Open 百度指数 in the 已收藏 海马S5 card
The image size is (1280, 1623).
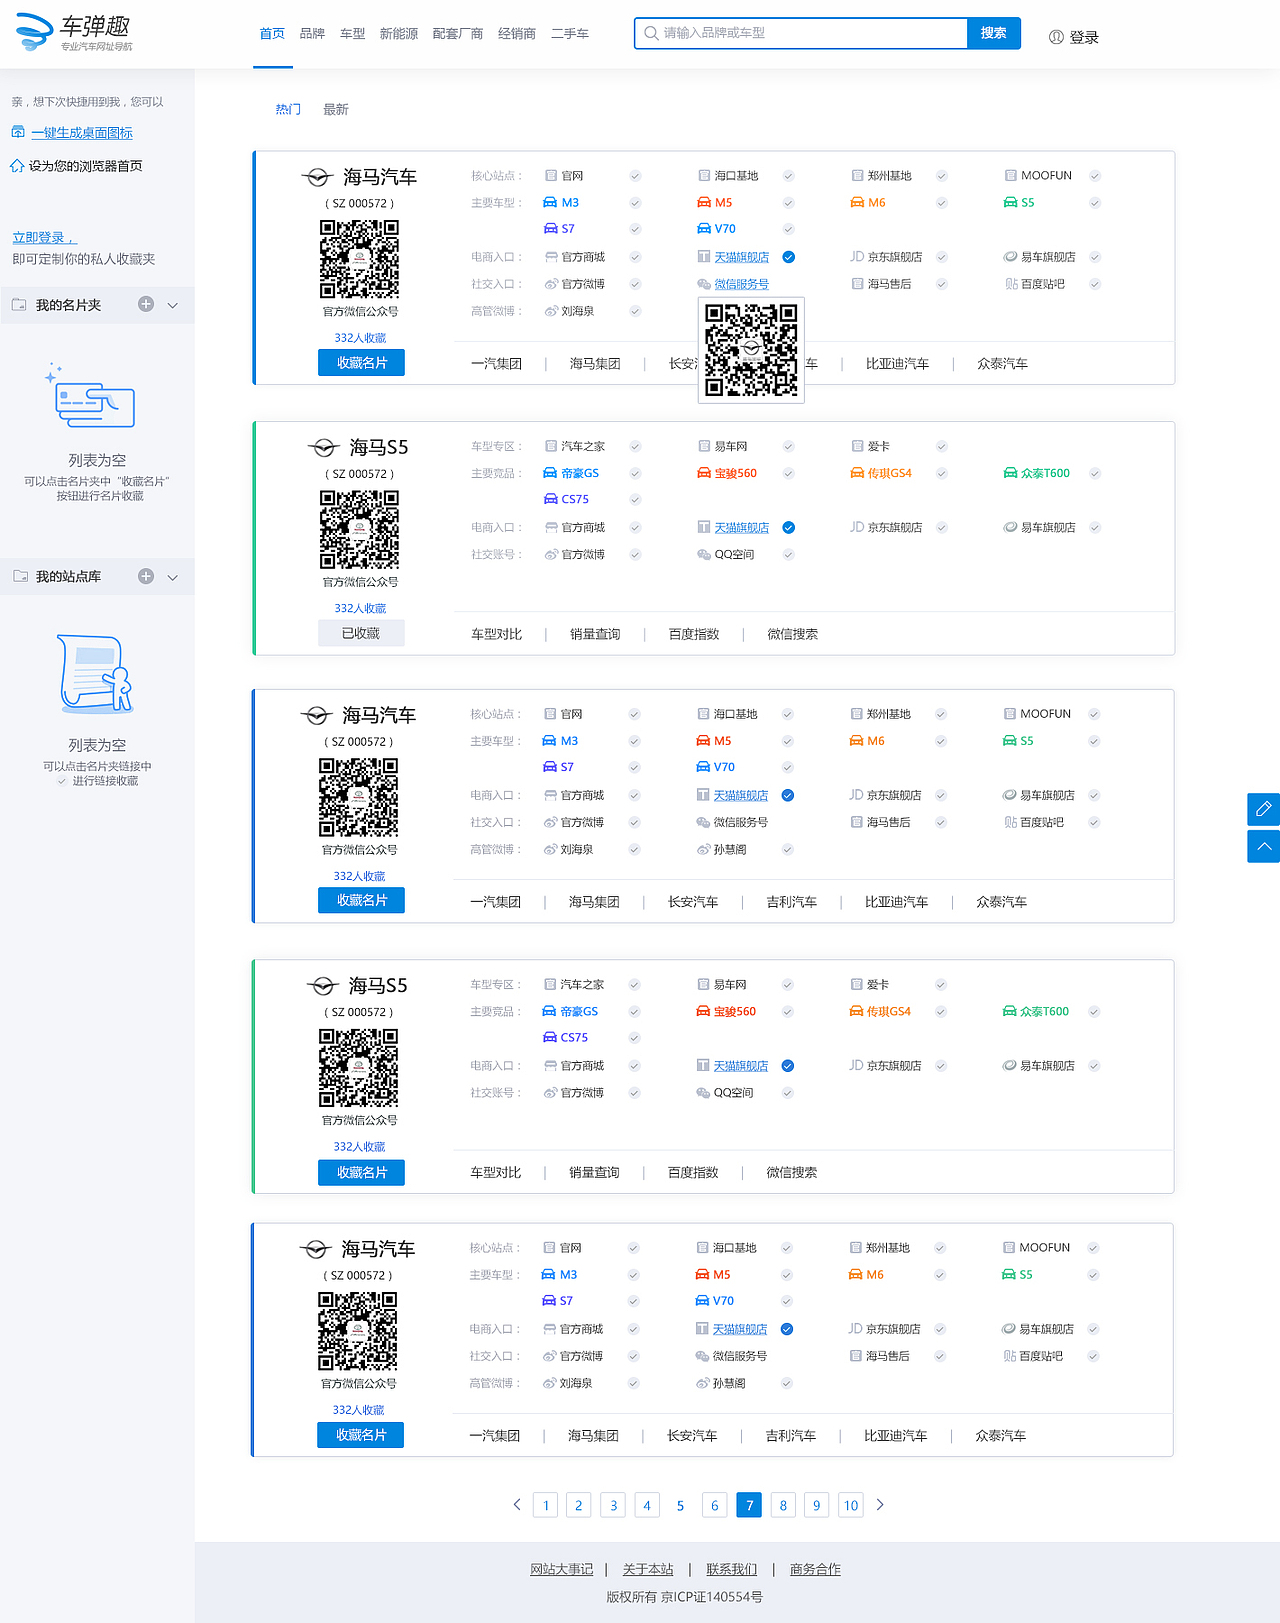point(694,634)
